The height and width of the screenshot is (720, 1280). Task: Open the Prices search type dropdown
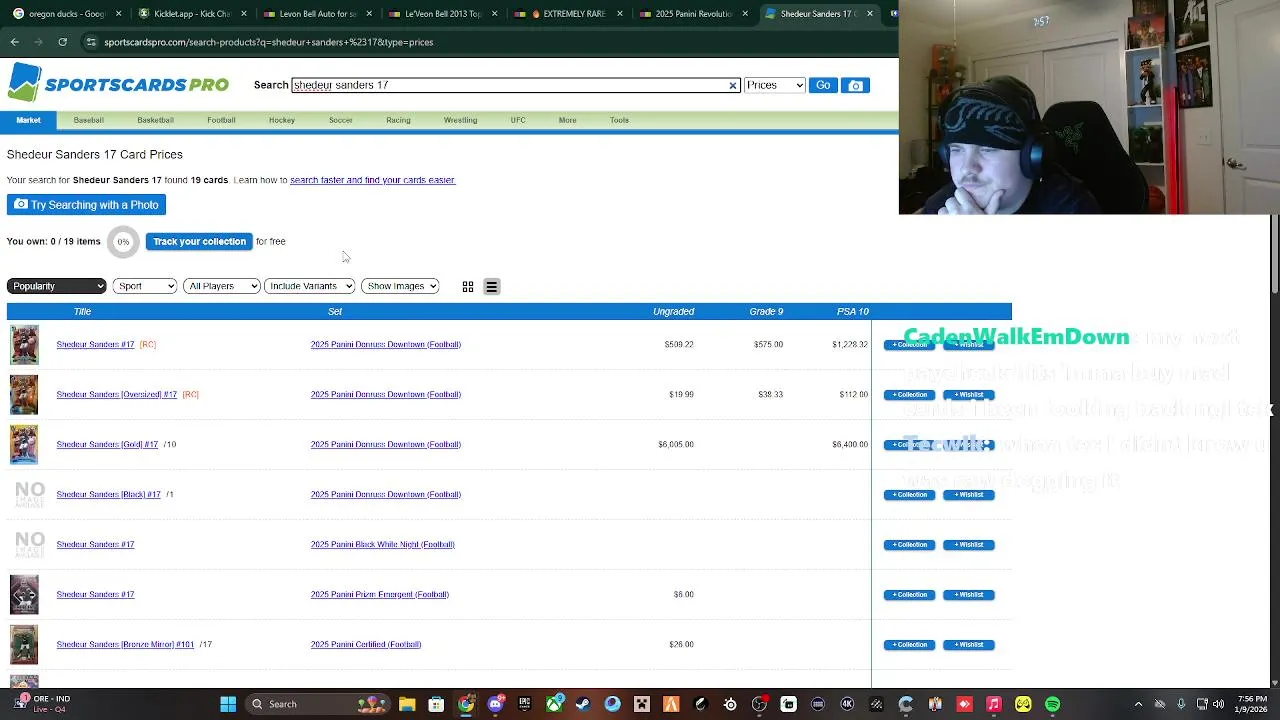[x=774, y=85]
